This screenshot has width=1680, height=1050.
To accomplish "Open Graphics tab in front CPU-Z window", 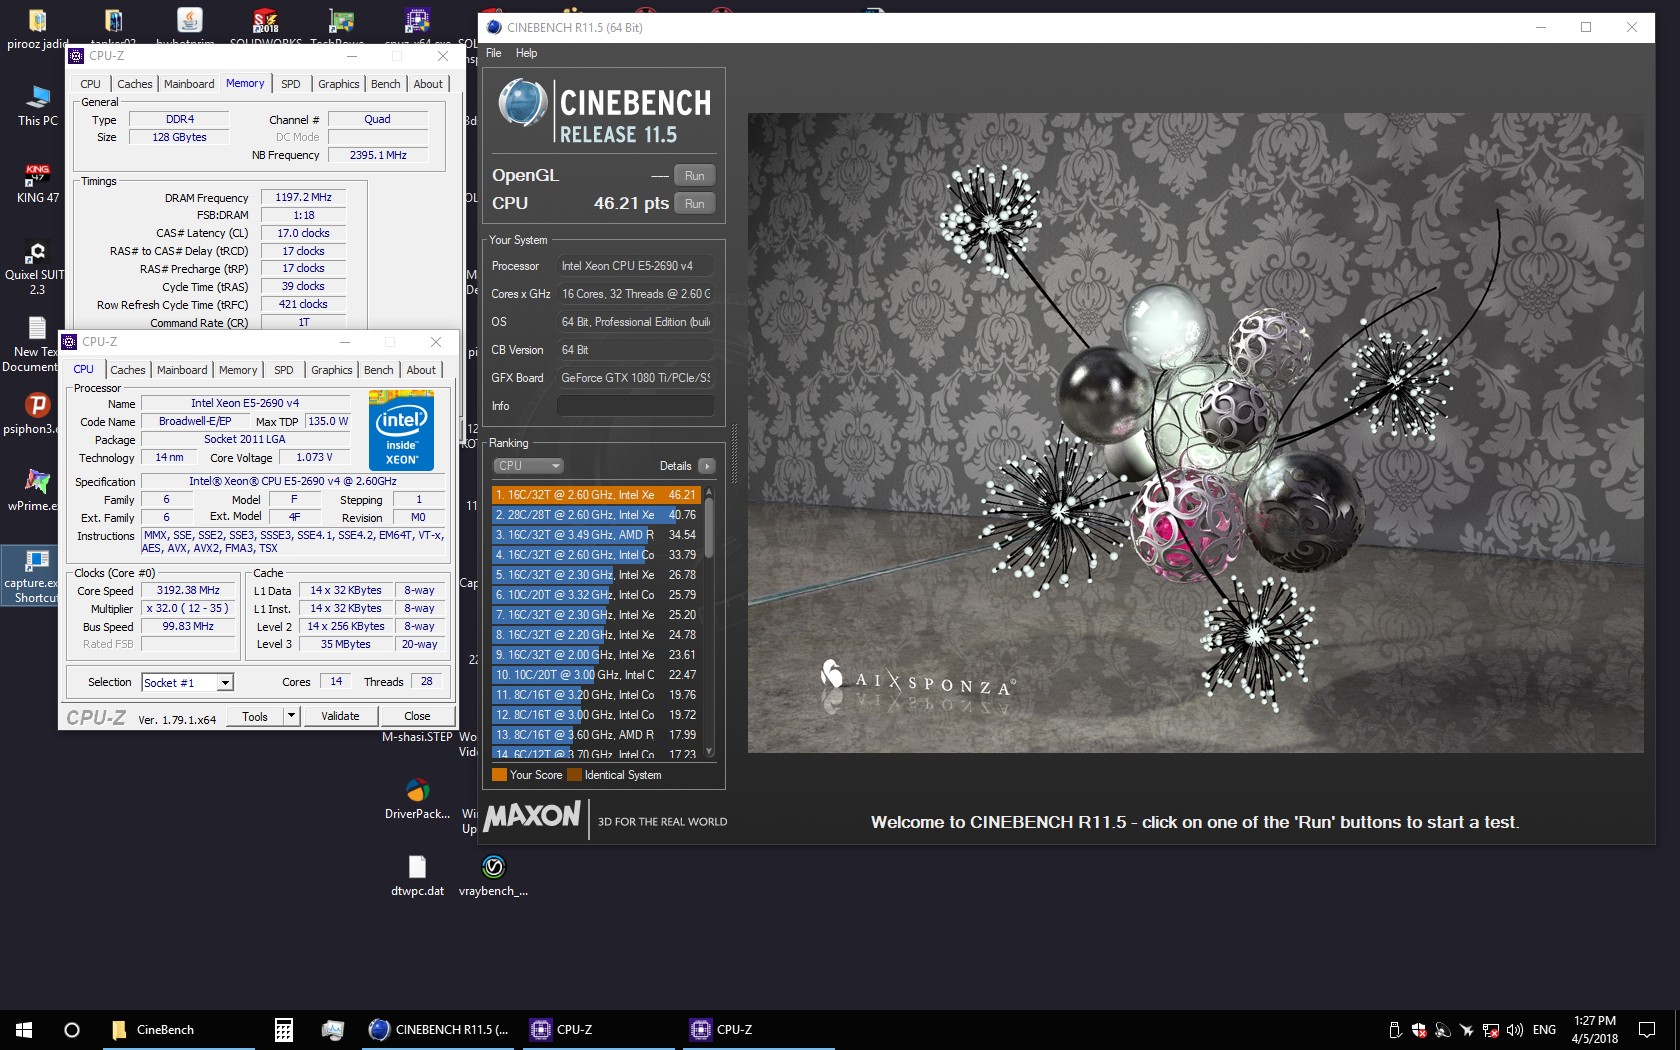I will pos(332,370).
